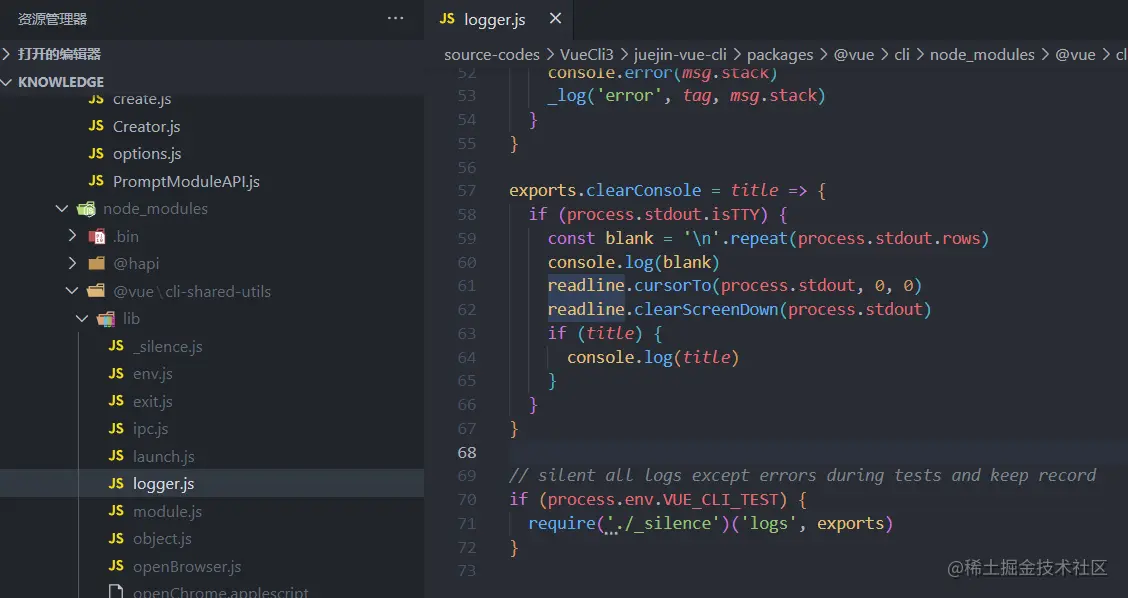Screen dimensions: 1128x598
Task: Open module.js in the lib folder
Action: 167,512
